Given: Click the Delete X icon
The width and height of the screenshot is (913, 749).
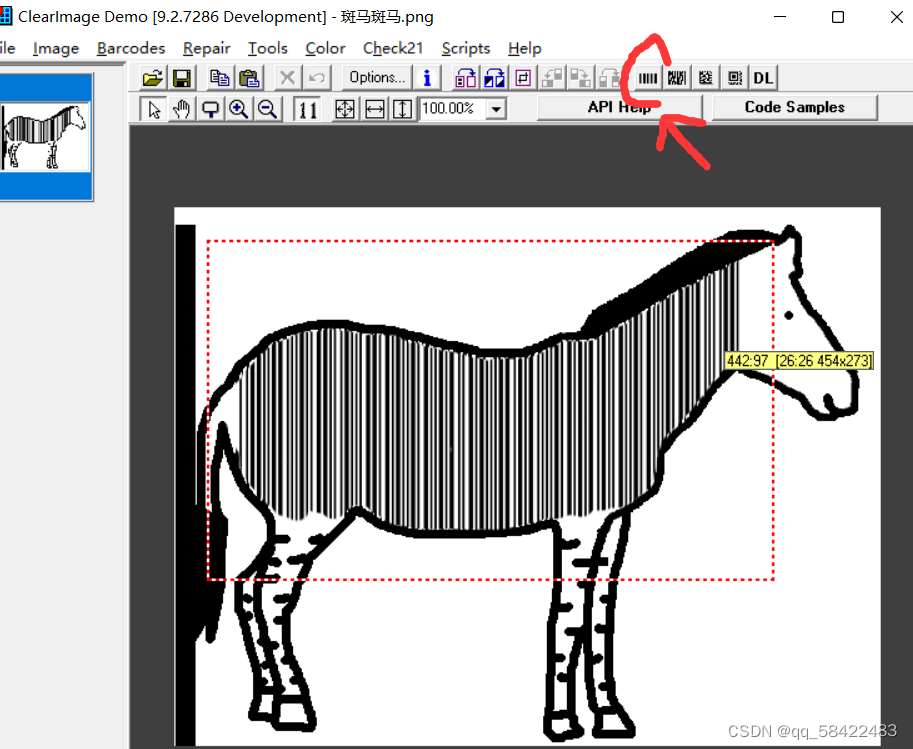Looking at the screenshot, I should (x=287, y=77).
